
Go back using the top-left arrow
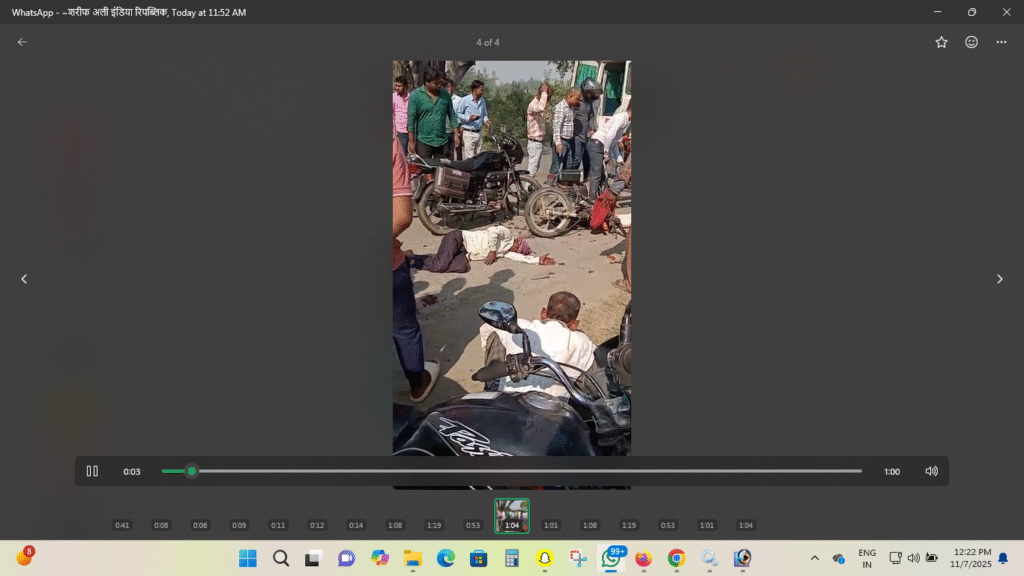(22, 42)
